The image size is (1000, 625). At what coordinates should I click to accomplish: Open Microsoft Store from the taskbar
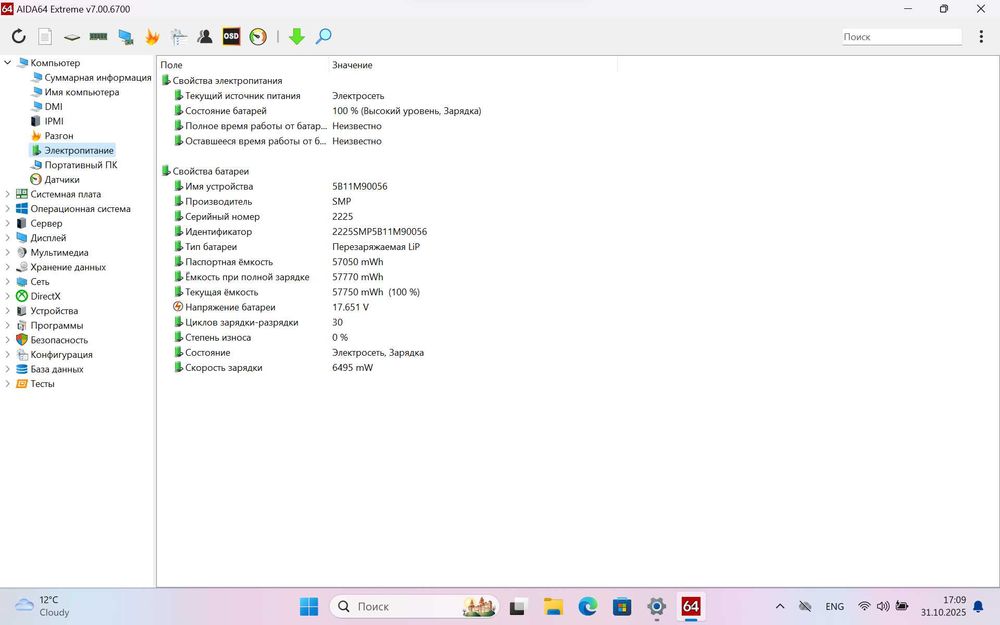point(622,606)
